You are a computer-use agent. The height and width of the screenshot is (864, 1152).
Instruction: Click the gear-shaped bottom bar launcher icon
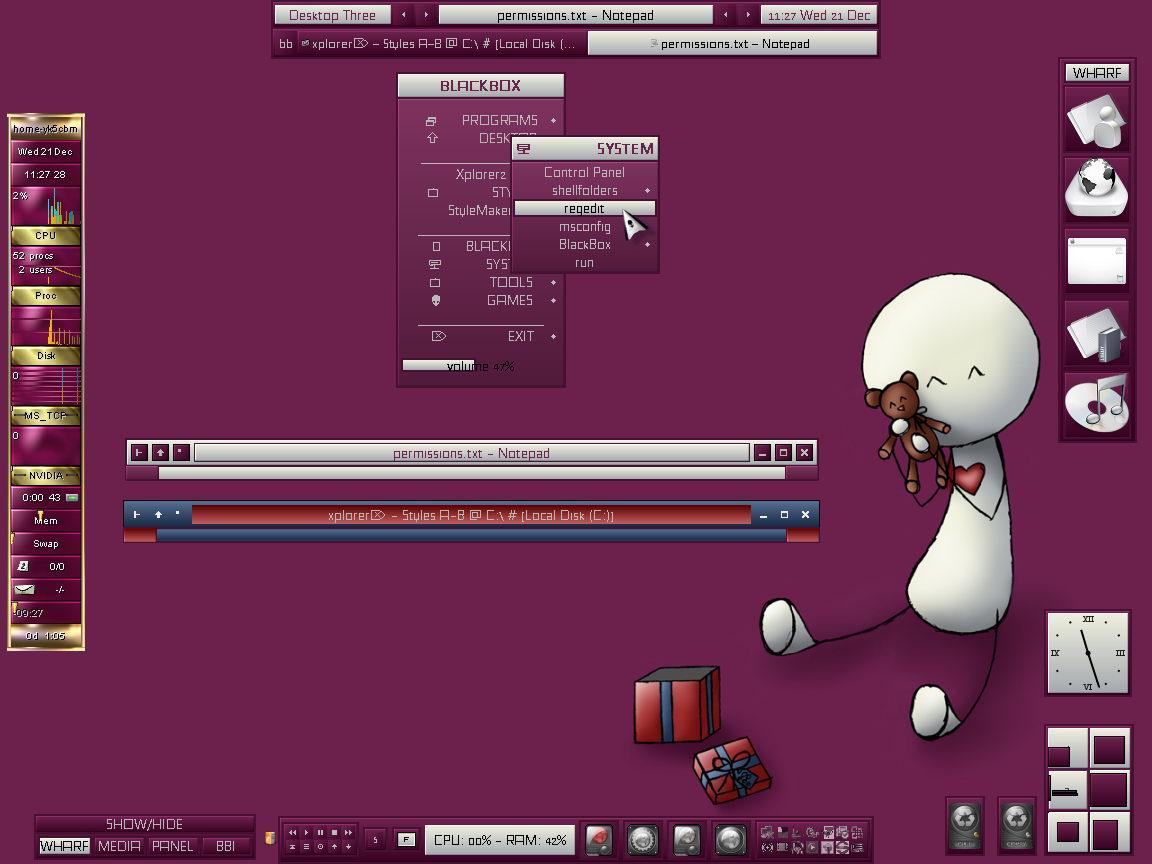(643, 839)
